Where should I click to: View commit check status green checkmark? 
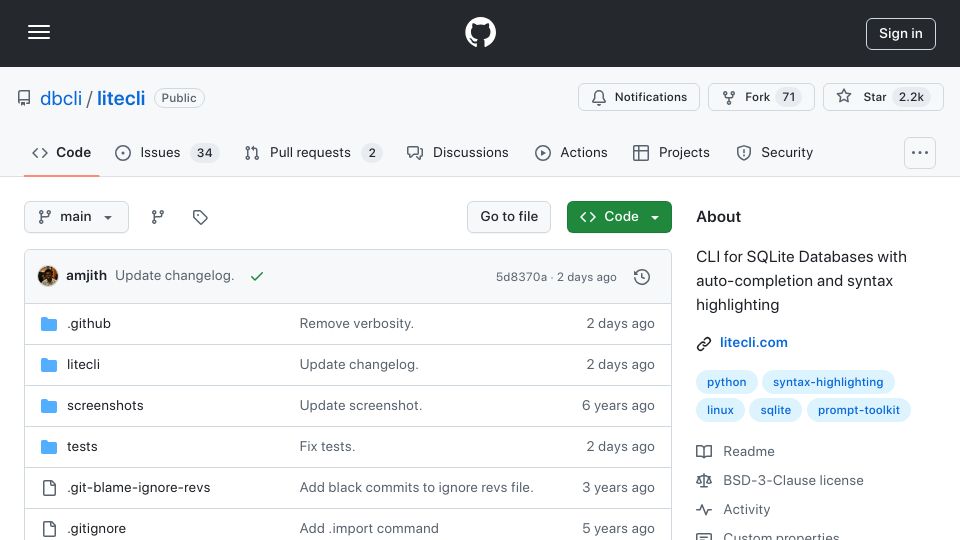(257, 276)
